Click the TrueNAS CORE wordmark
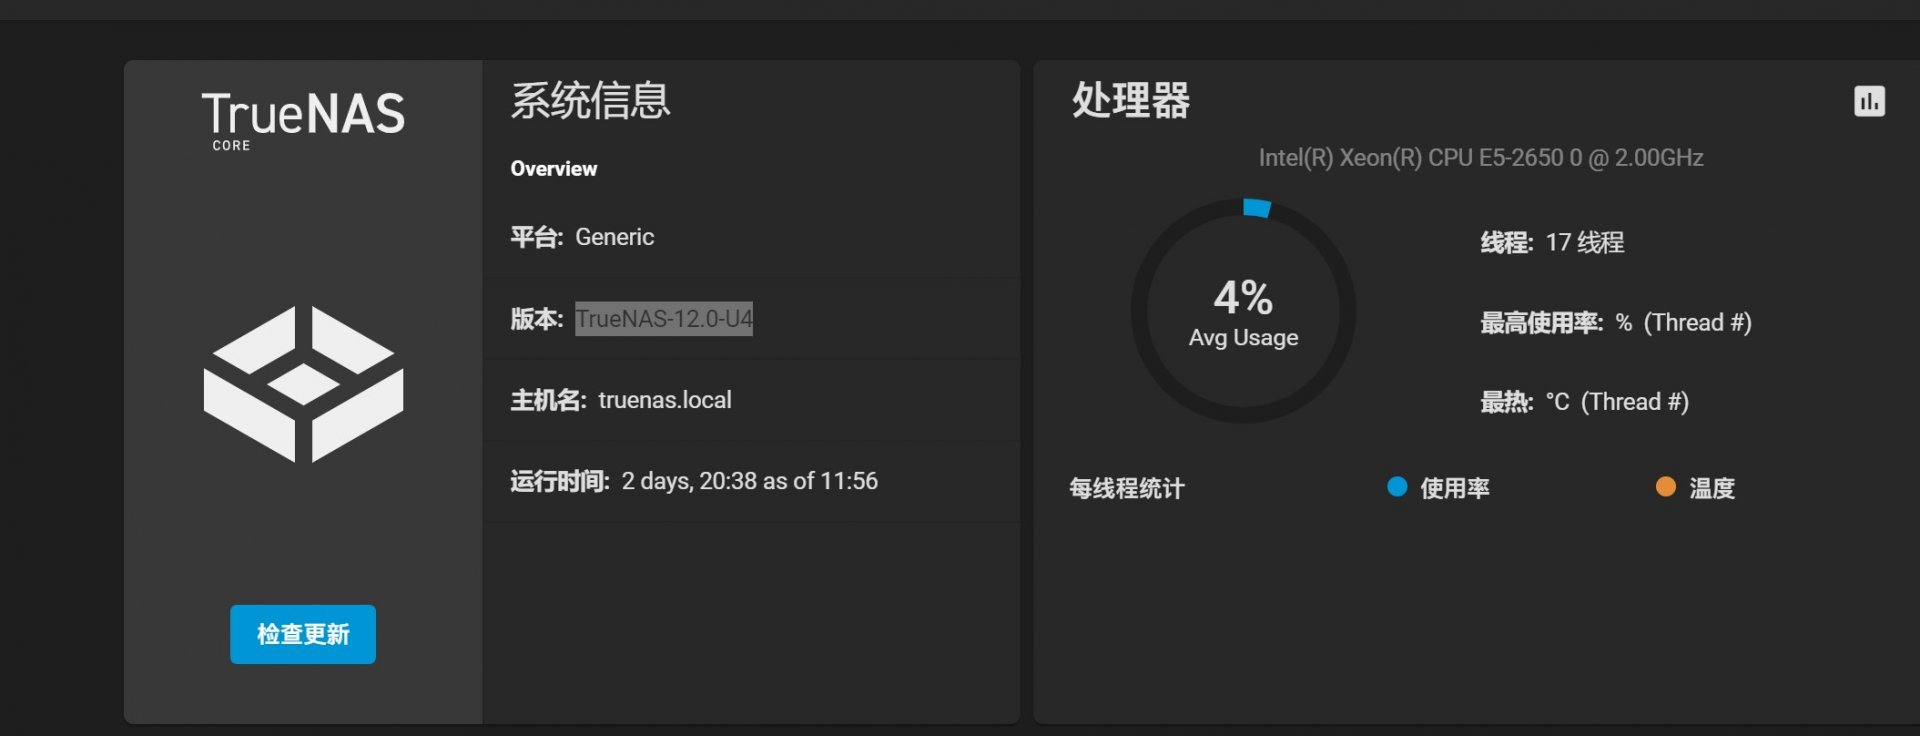Image resolution: width=1920 pixels, height=736 pixels. [303, 121]
